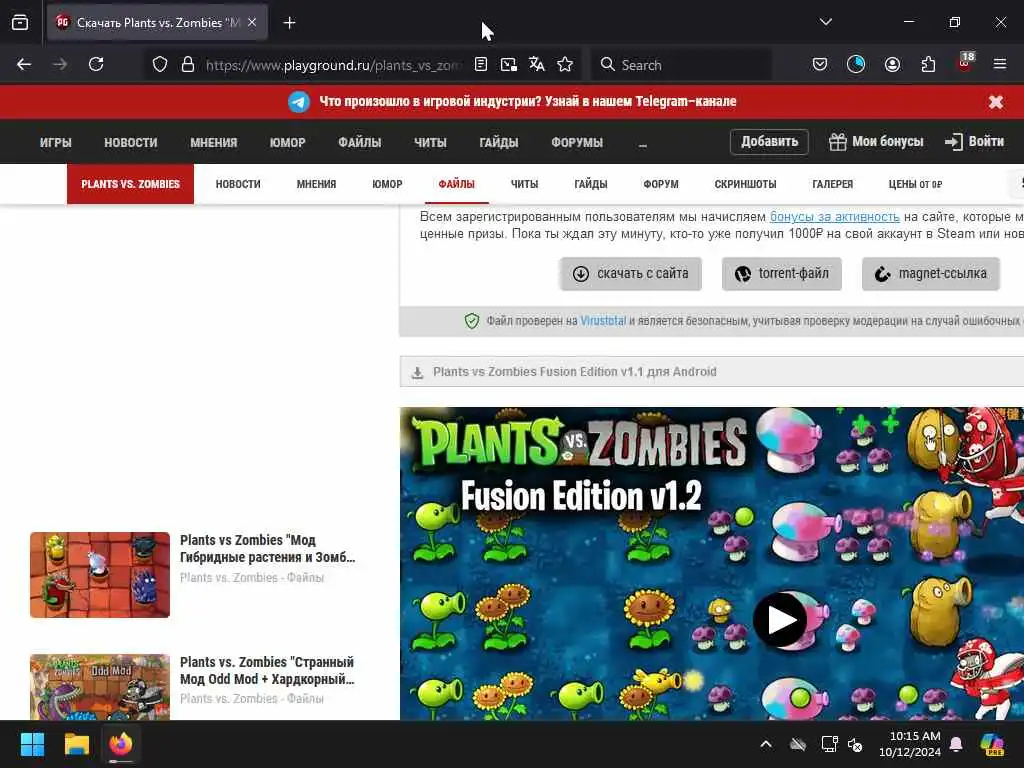Open the Virustotal link
The width and height of the screenshot is (1024, 768).
tap(603, 321)
